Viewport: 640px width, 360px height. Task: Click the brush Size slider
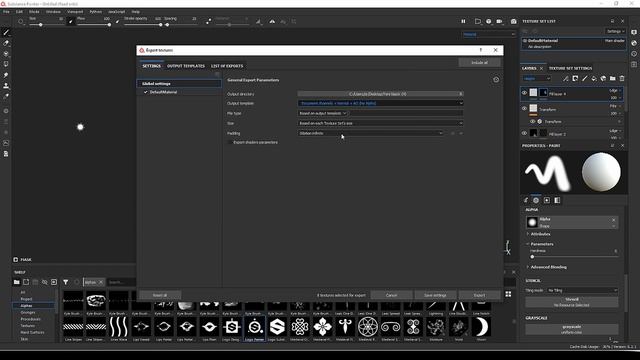[x=46, y=24]
